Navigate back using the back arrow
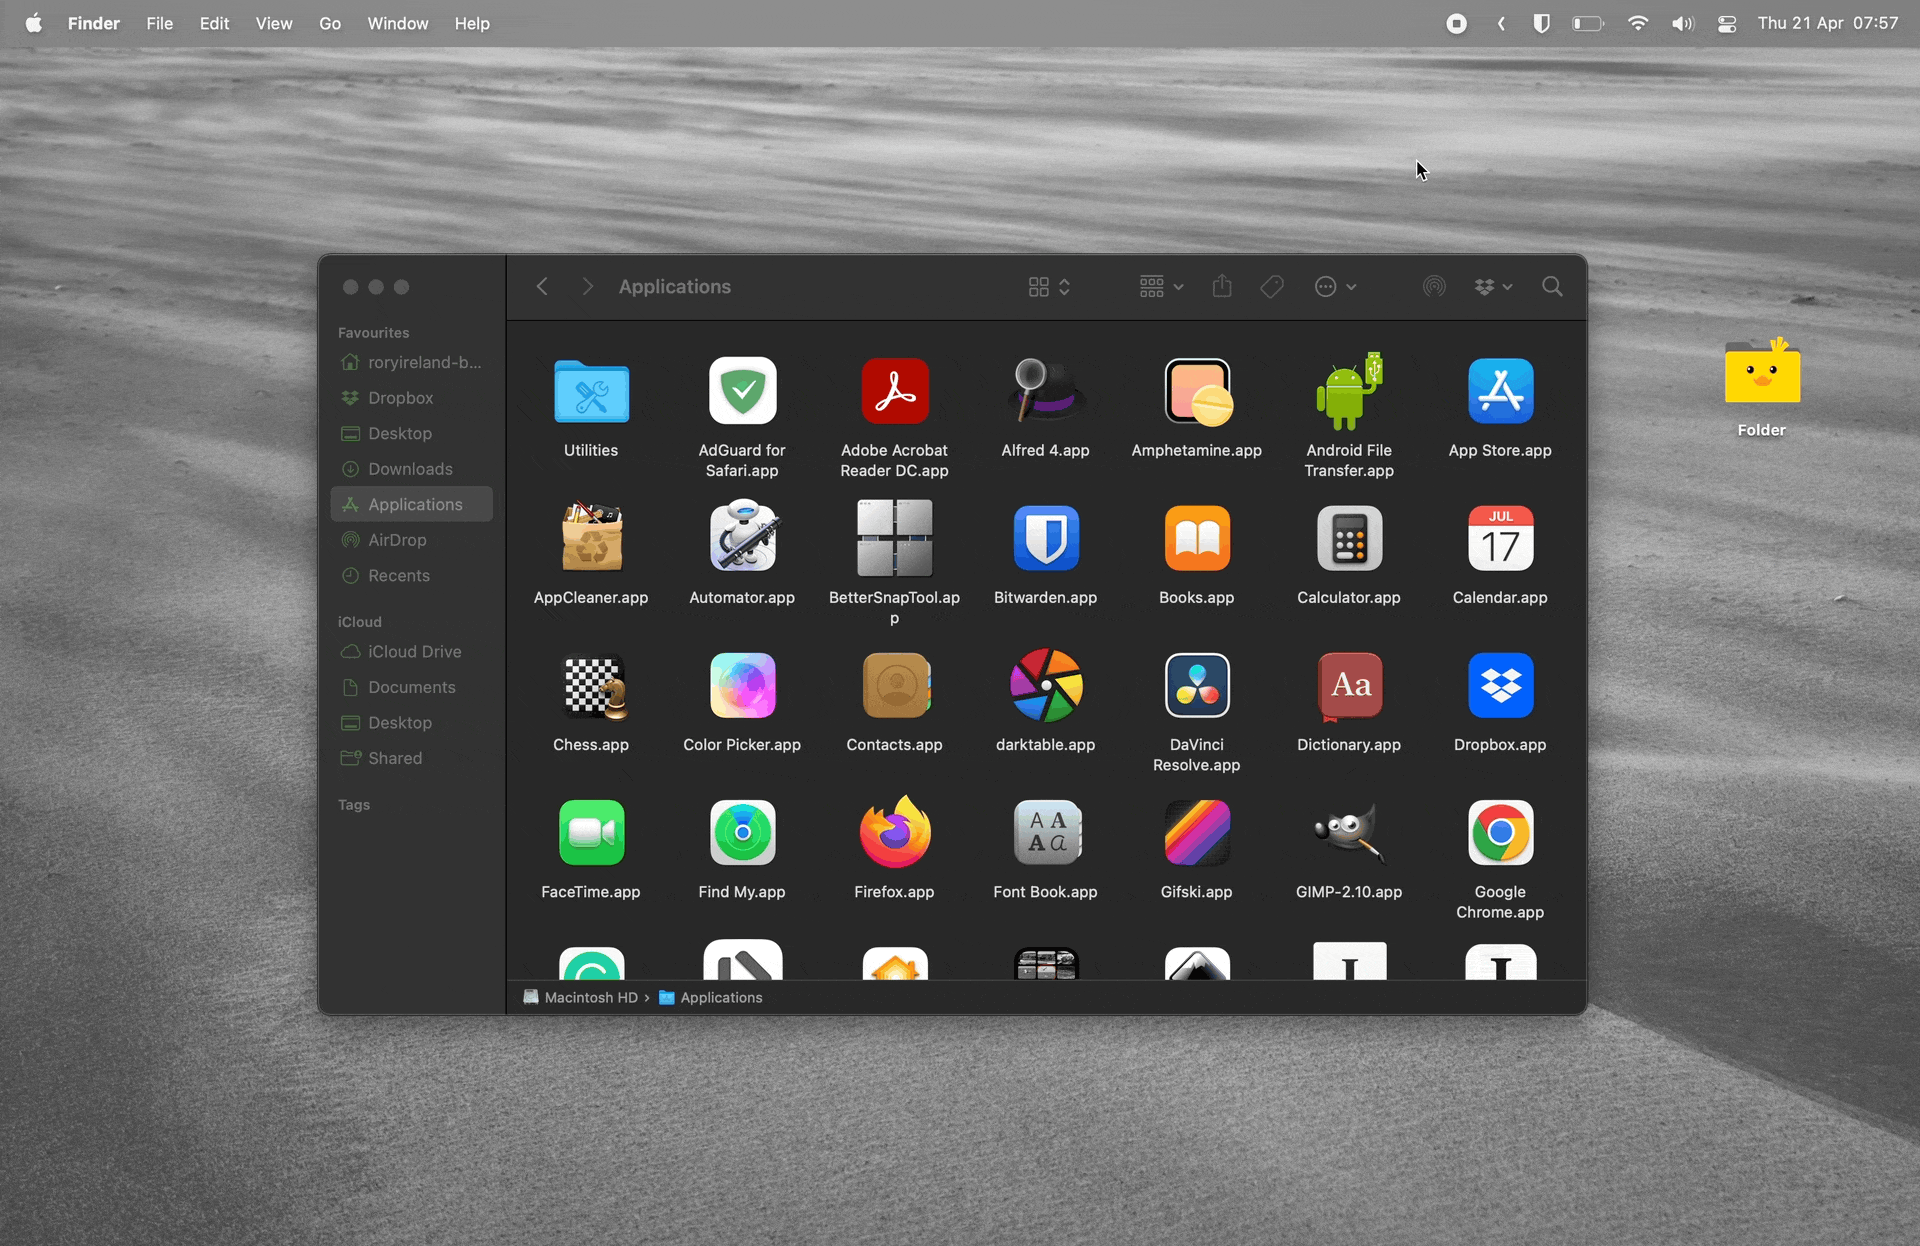 coord(541,286)
